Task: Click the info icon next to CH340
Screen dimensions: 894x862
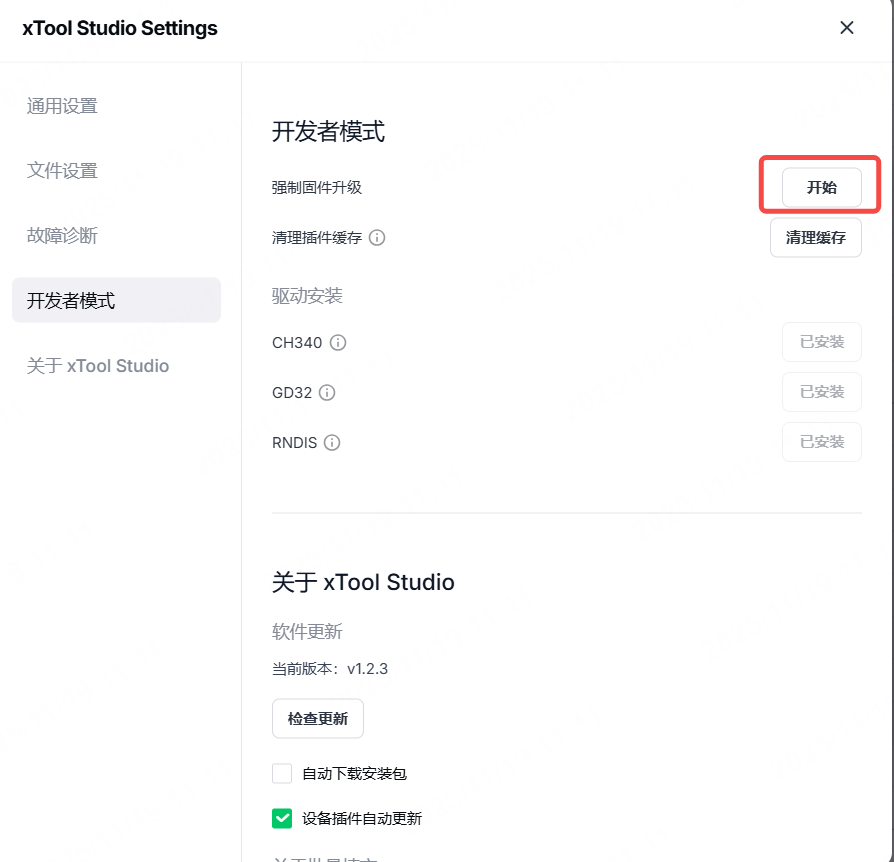Action: [338, 343]
